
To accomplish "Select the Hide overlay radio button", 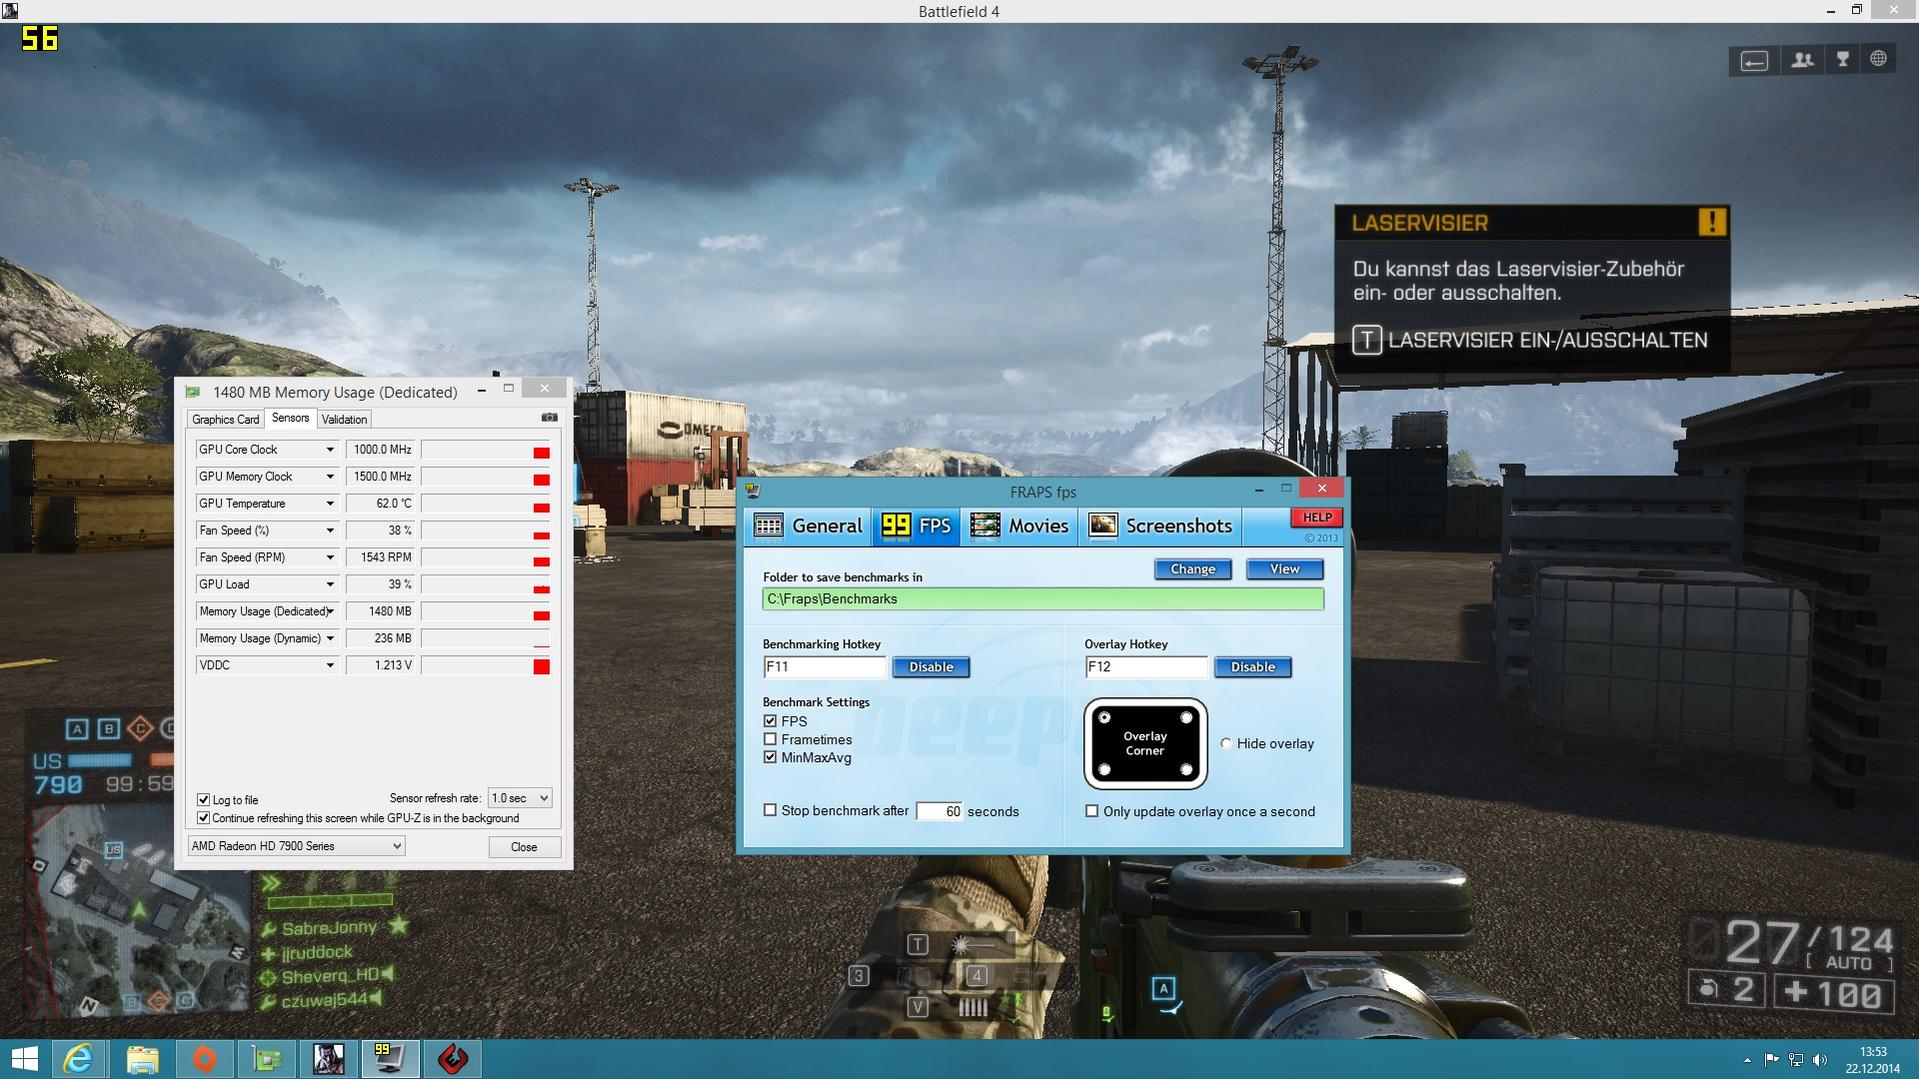I will [x=1226, y=743].
